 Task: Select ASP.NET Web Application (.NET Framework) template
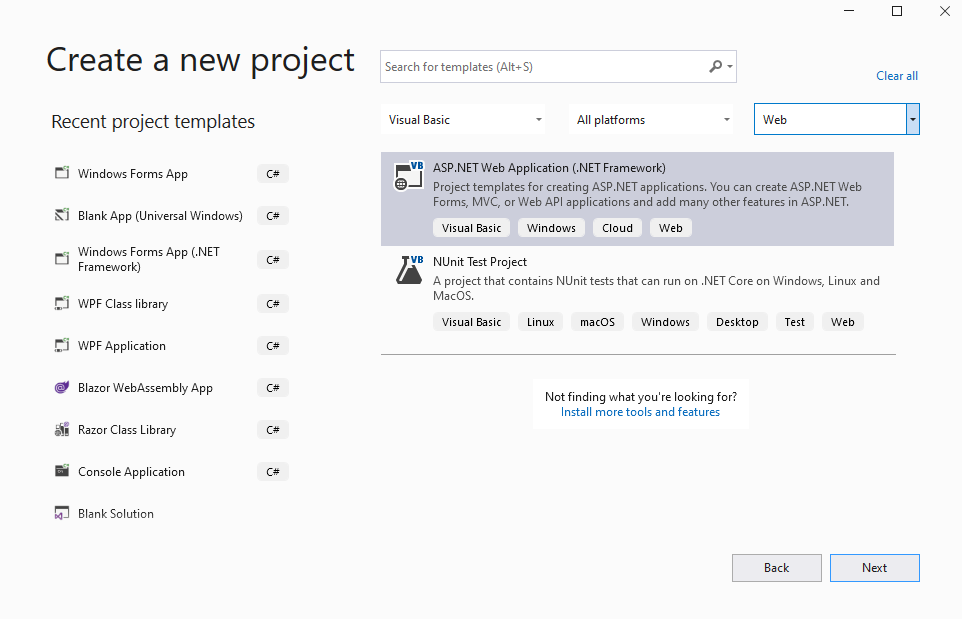point(637,199)
